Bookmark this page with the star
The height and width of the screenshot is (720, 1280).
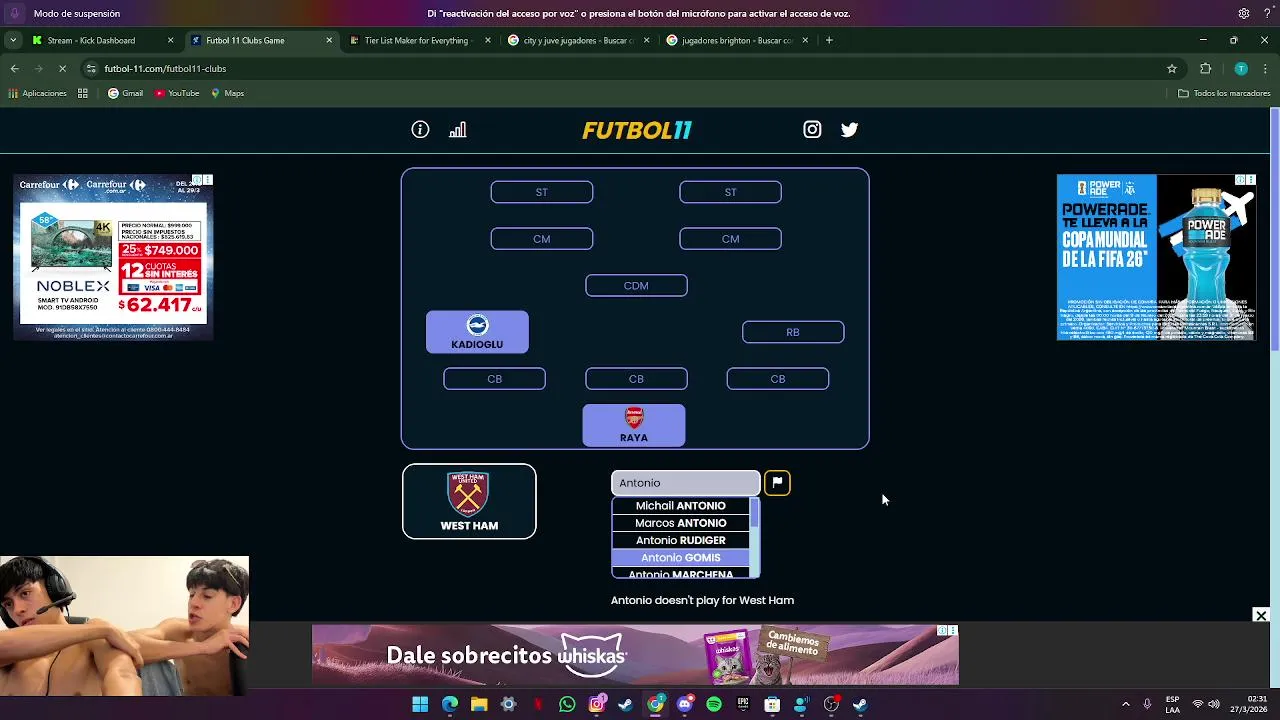pyautogui.click(x=1172, y=69)
